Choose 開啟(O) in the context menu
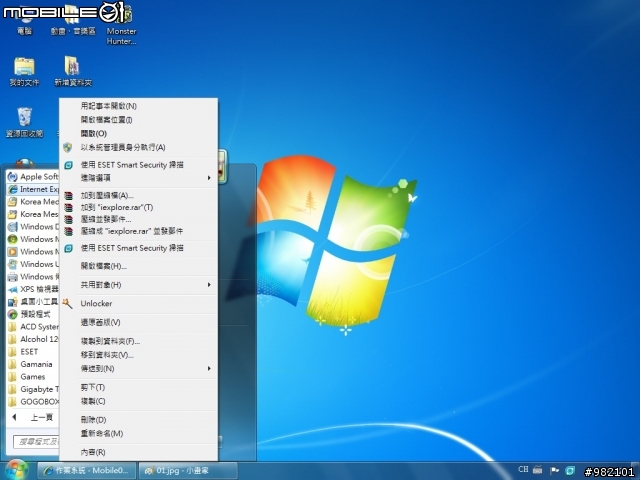The width and height of the screenshot is (640, 480). [x=139, y=133]
